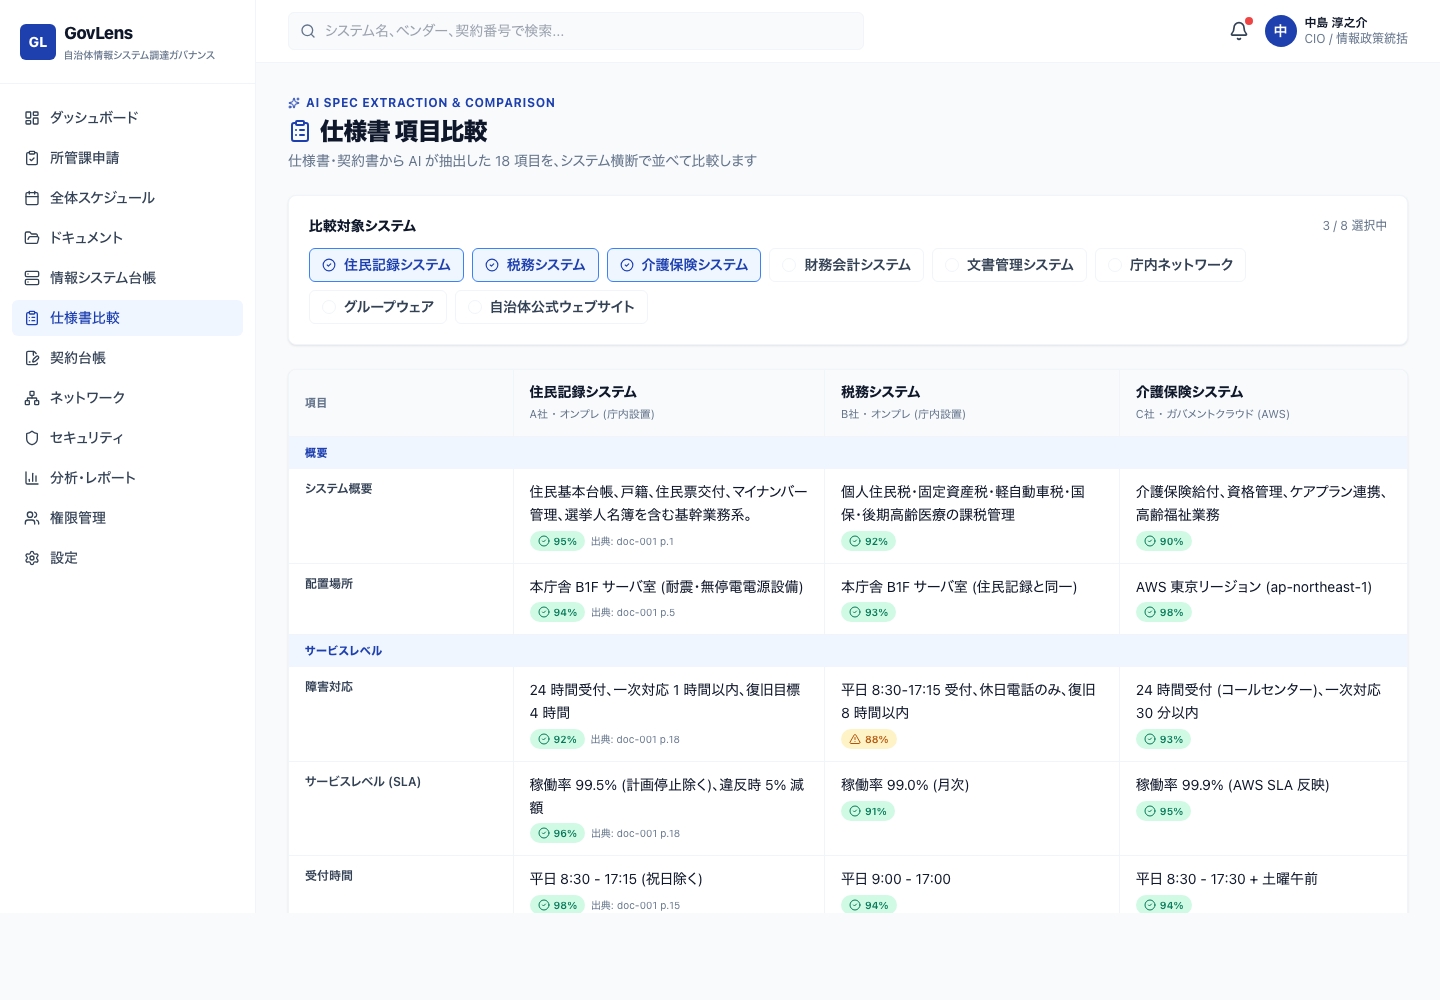Collapse the 概要 section header

316,453
